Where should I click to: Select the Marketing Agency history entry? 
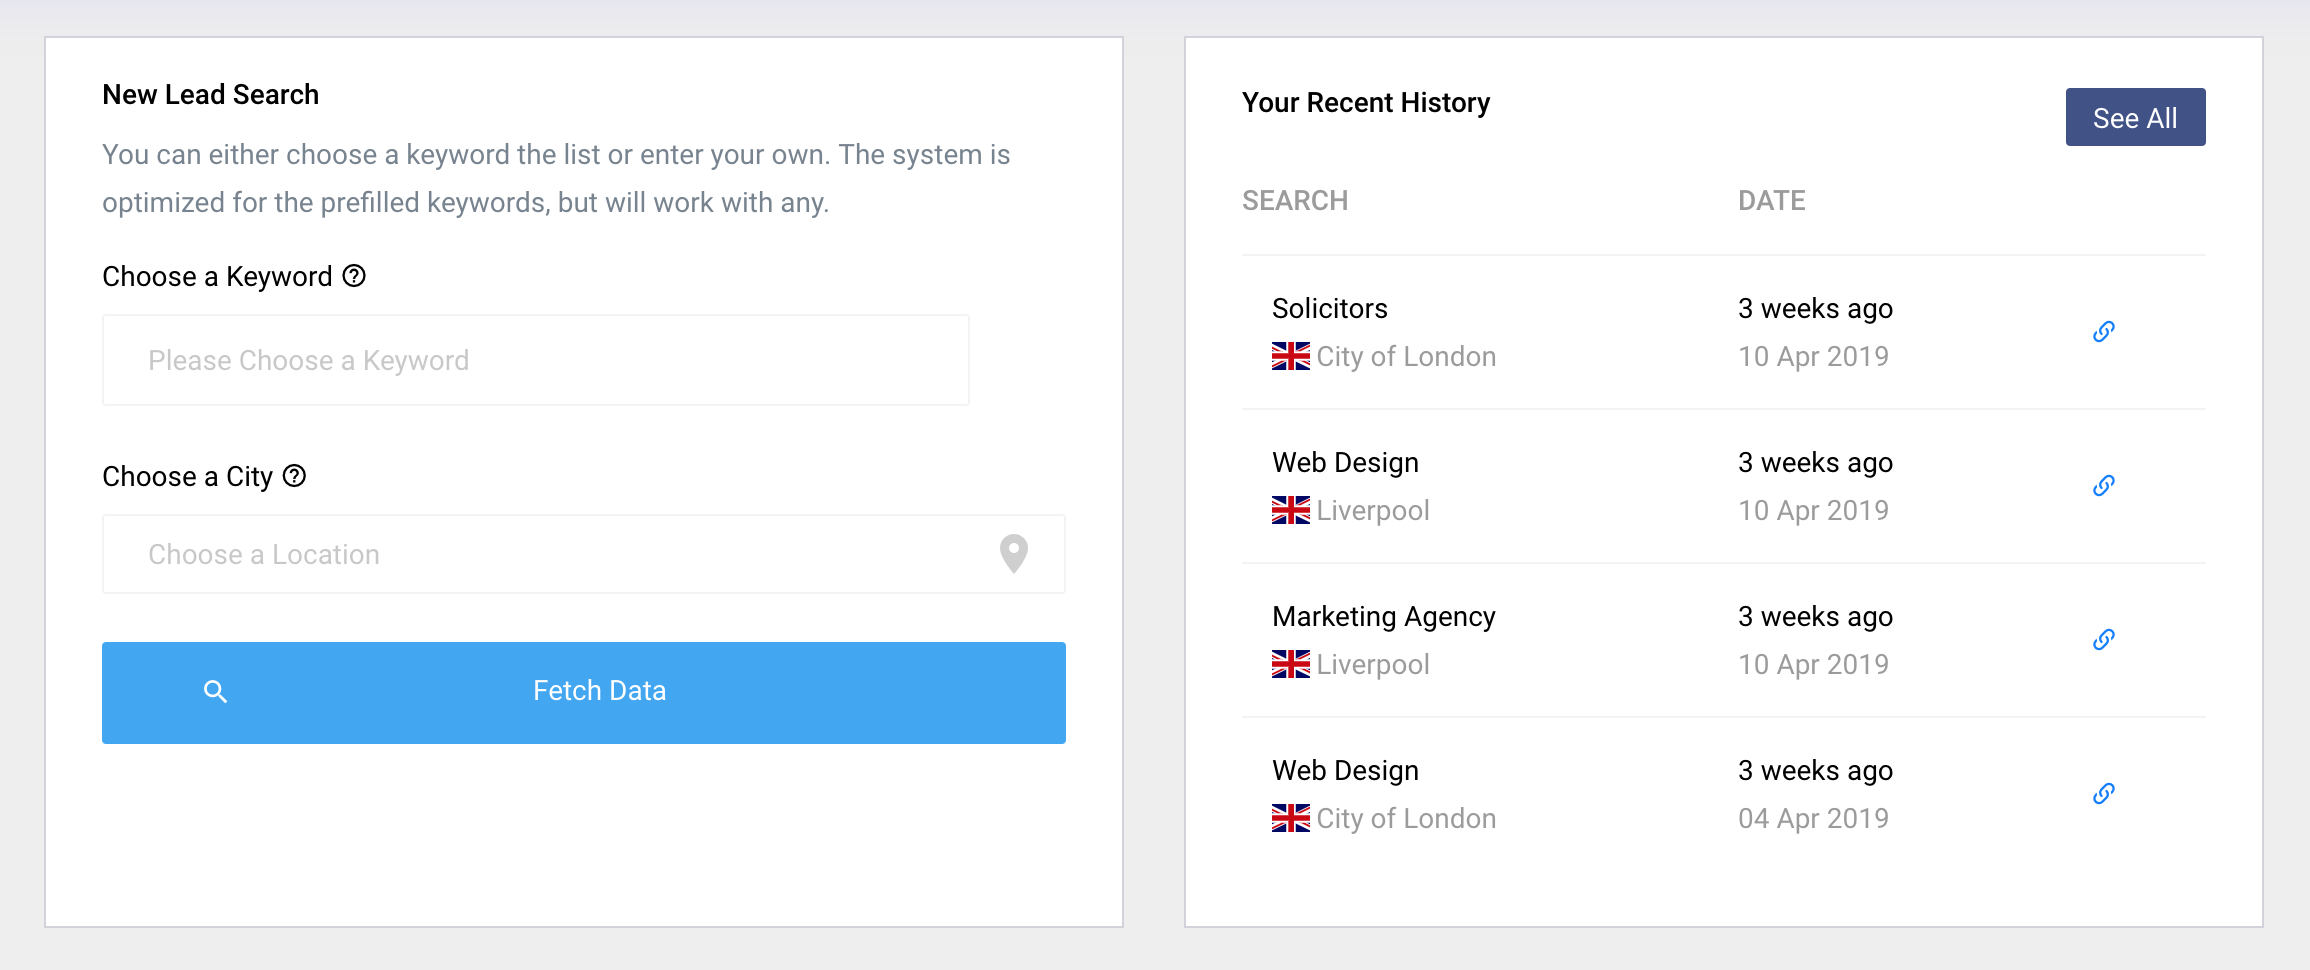(1383, 616)
